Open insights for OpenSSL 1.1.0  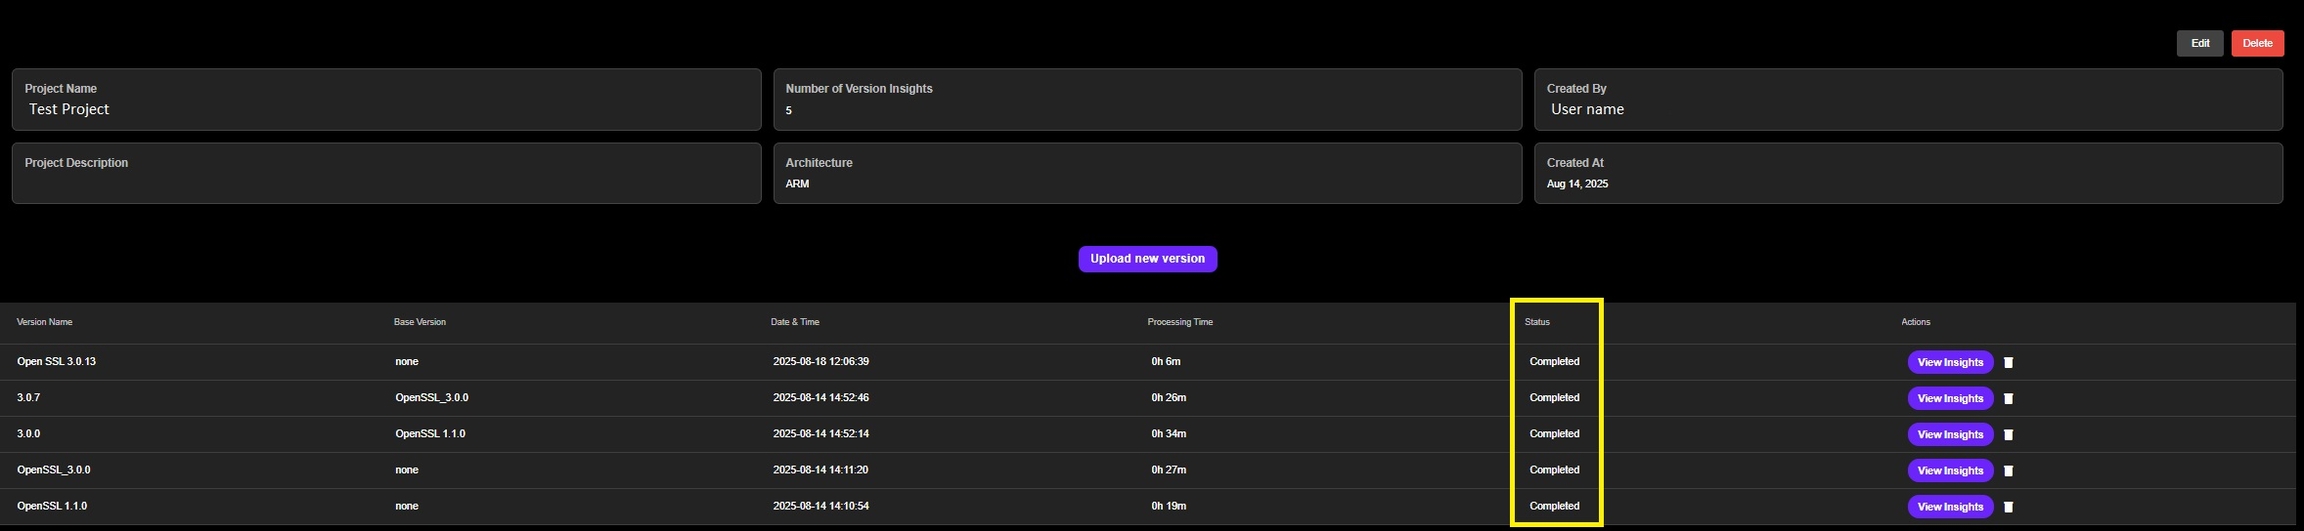click(x=1950, y=506)
